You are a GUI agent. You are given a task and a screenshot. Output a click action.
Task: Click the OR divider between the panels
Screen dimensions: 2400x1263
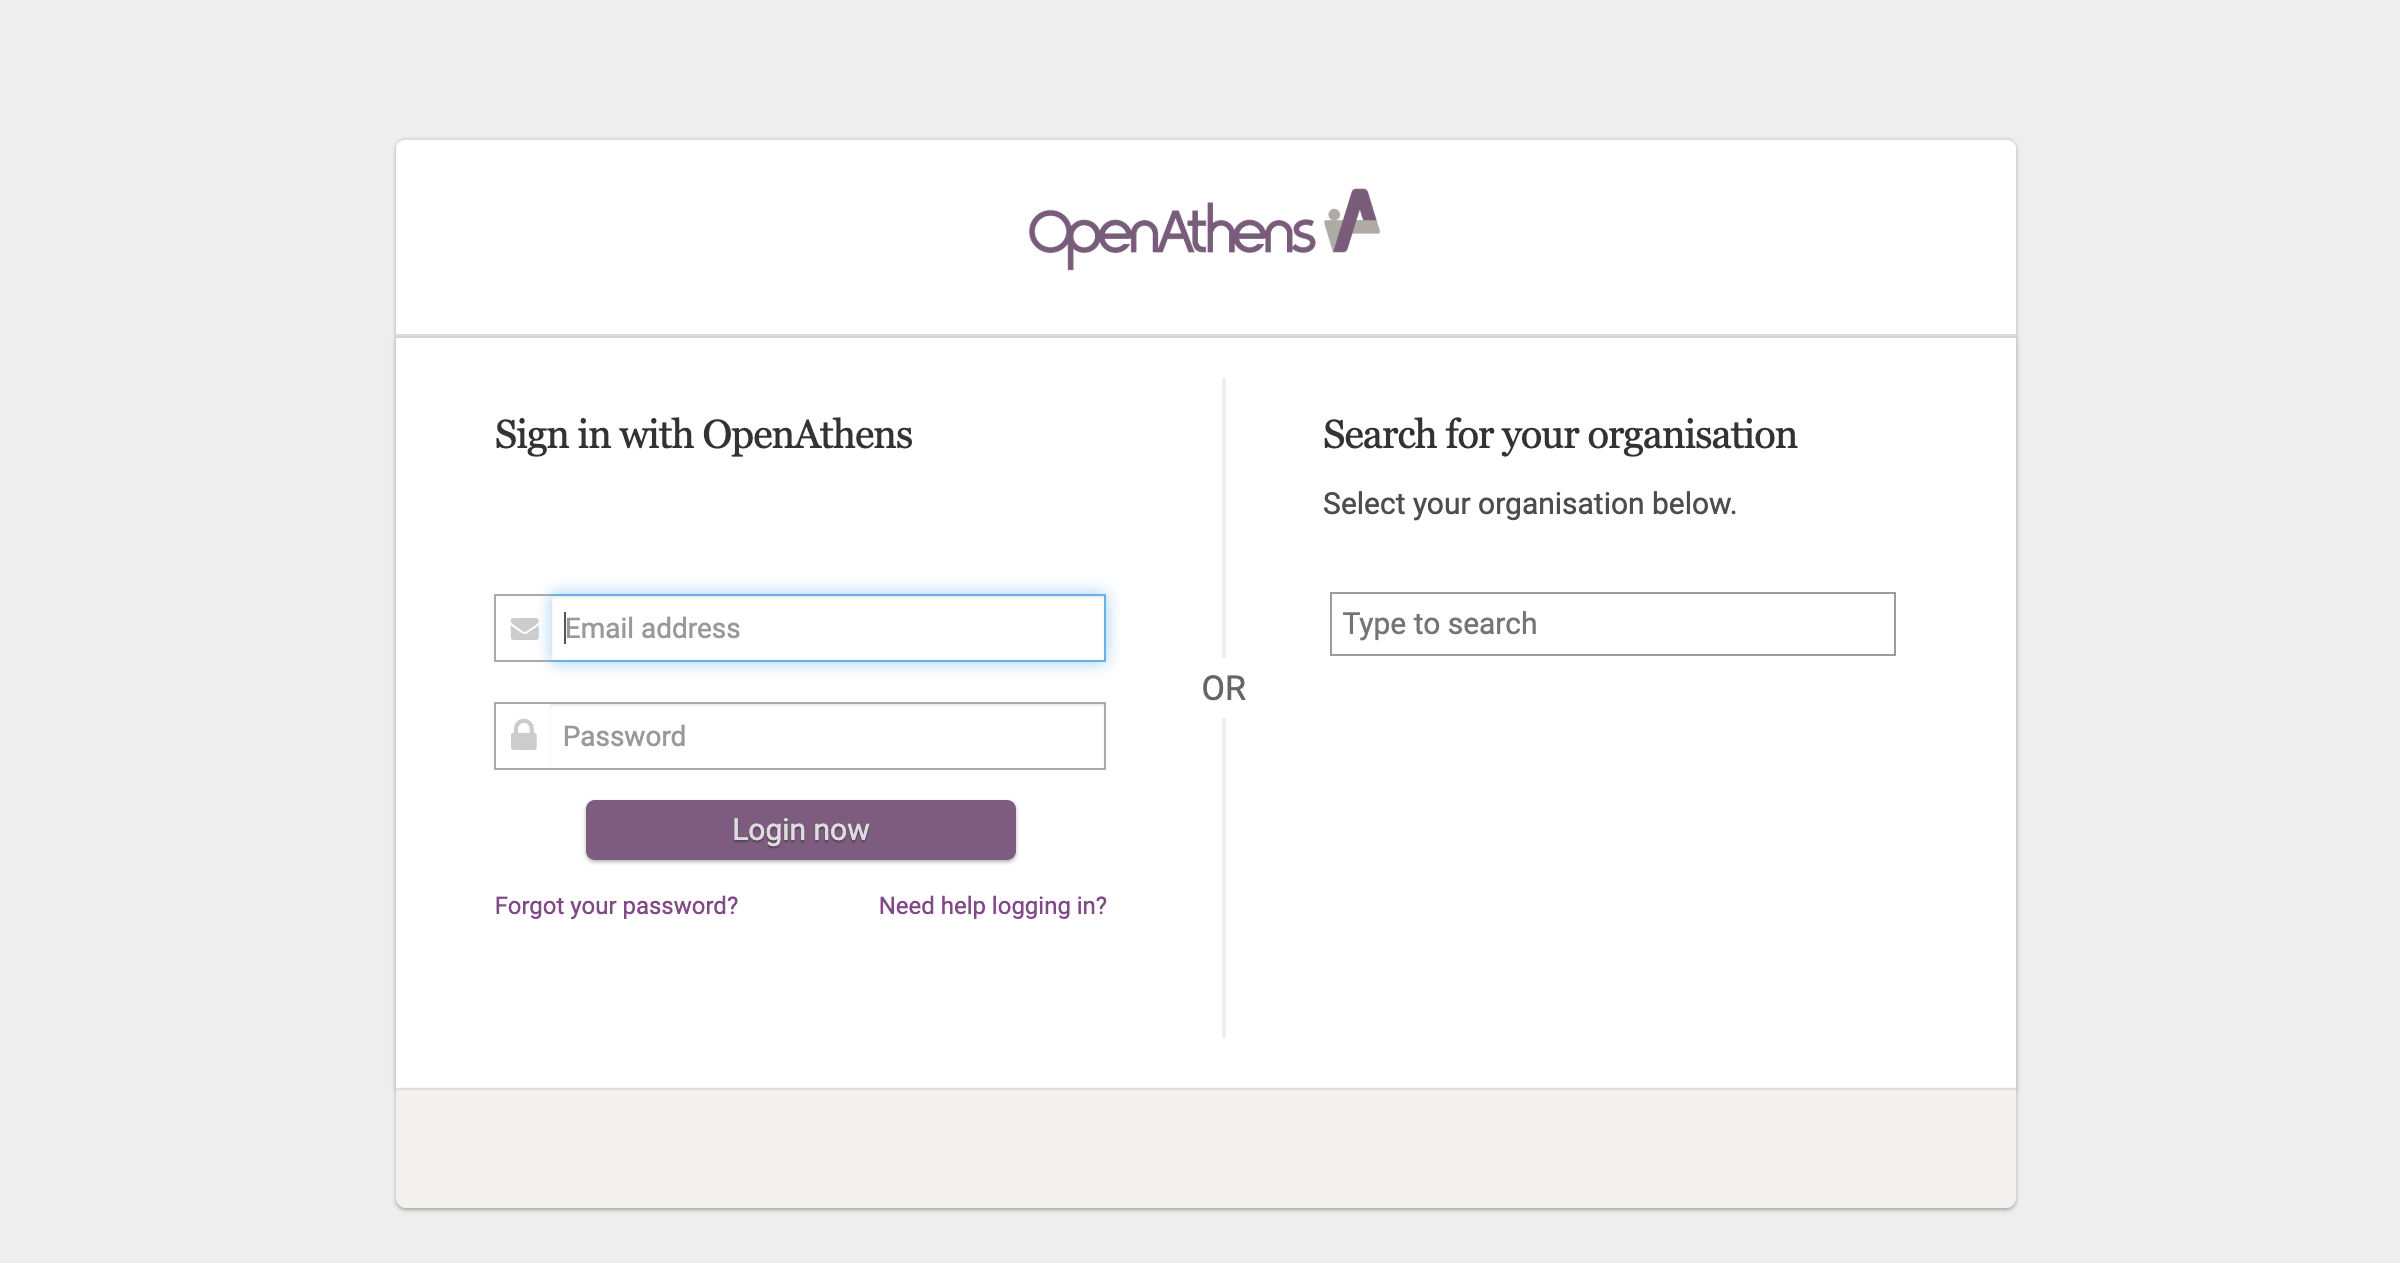point(1222,688)
